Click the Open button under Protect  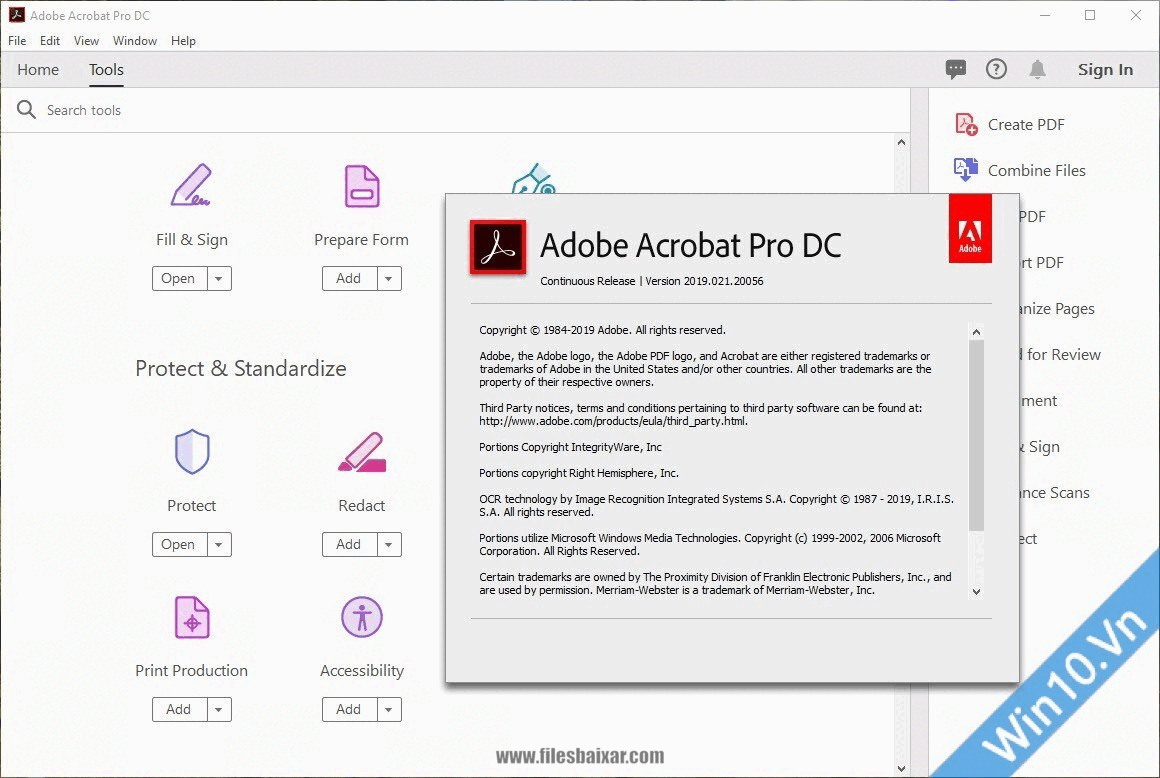(179, 544)
